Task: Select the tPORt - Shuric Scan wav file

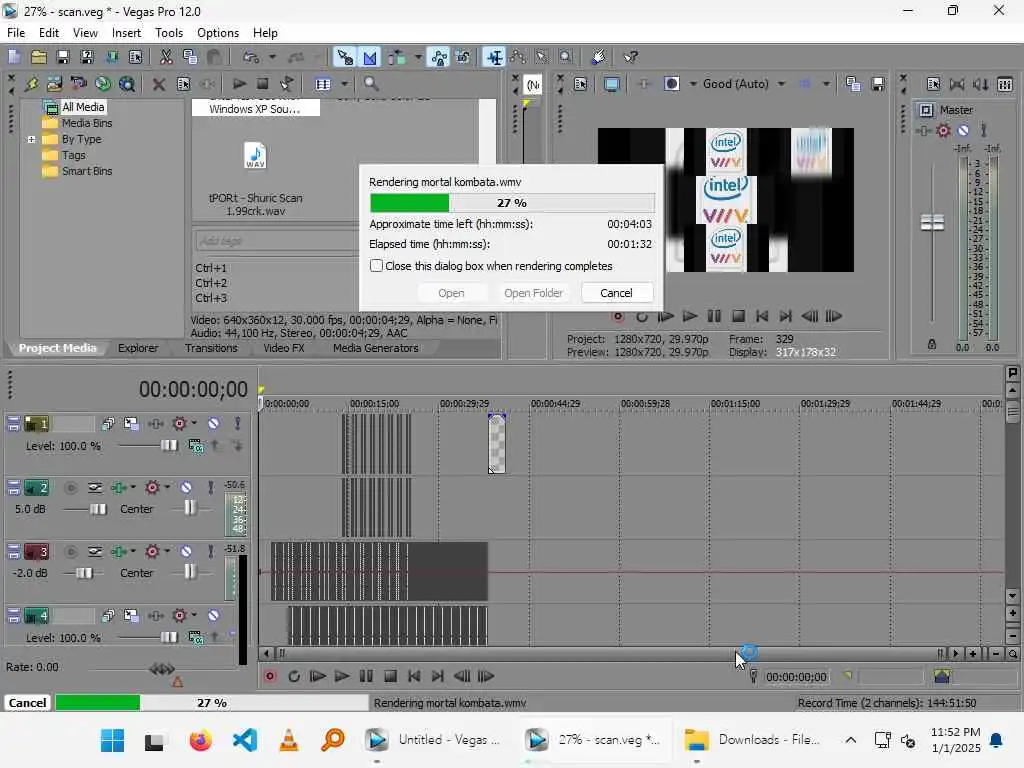Action: (255, 177)
